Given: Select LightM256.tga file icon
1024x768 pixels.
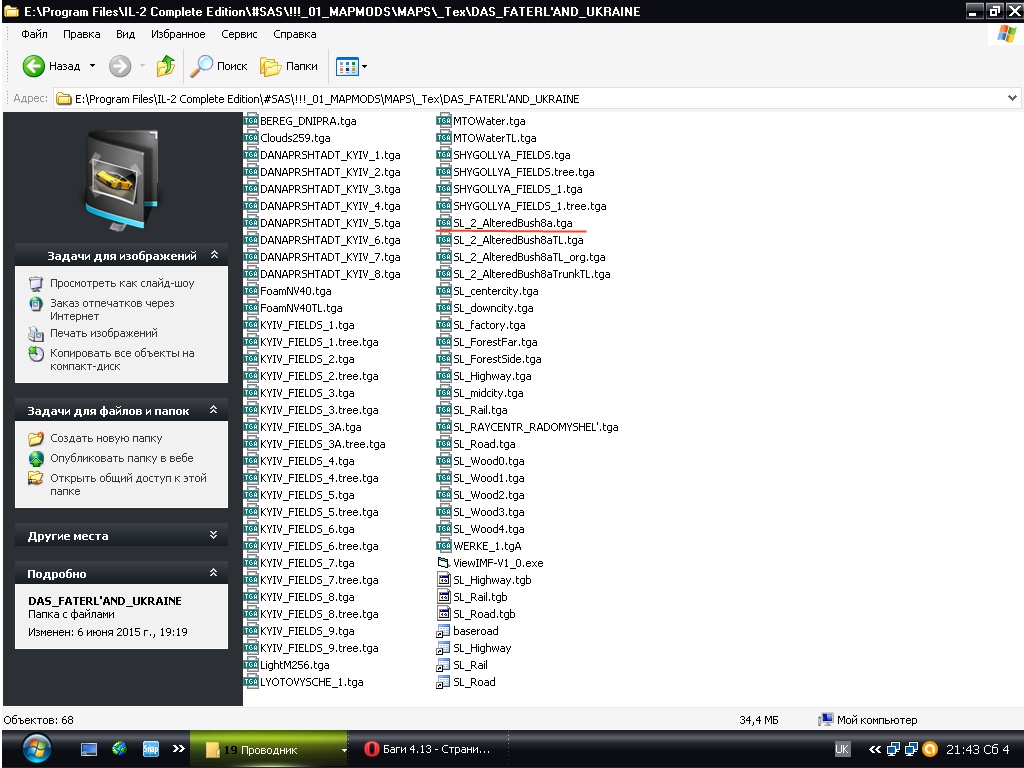Looking at the screenshot, I should click(x=251, y=665).
